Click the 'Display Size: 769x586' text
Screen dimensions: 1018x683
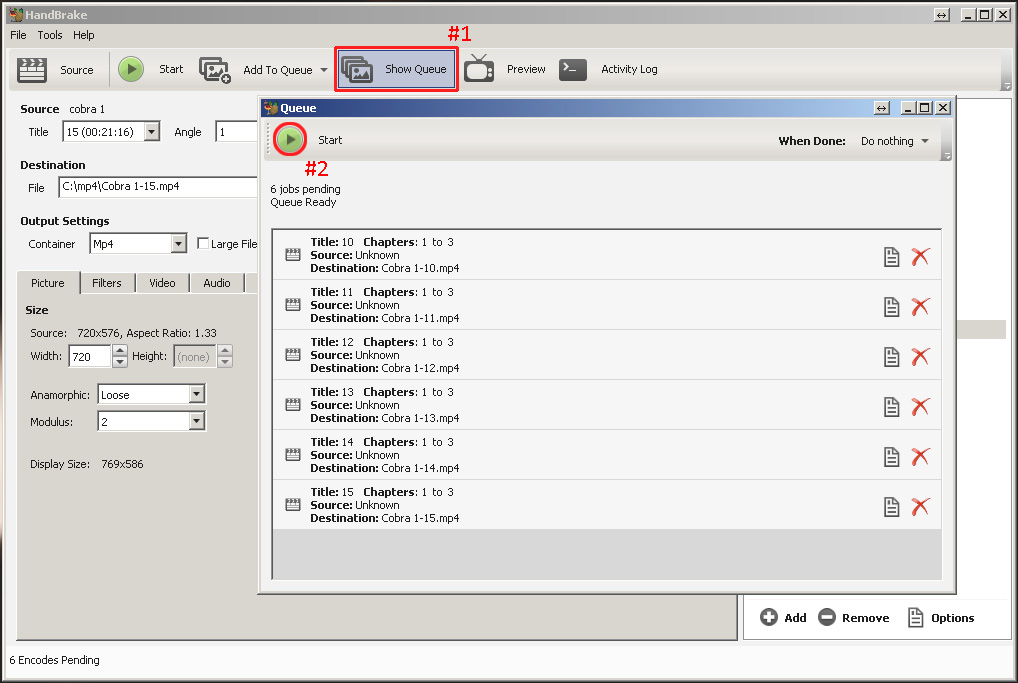(86, 464)
